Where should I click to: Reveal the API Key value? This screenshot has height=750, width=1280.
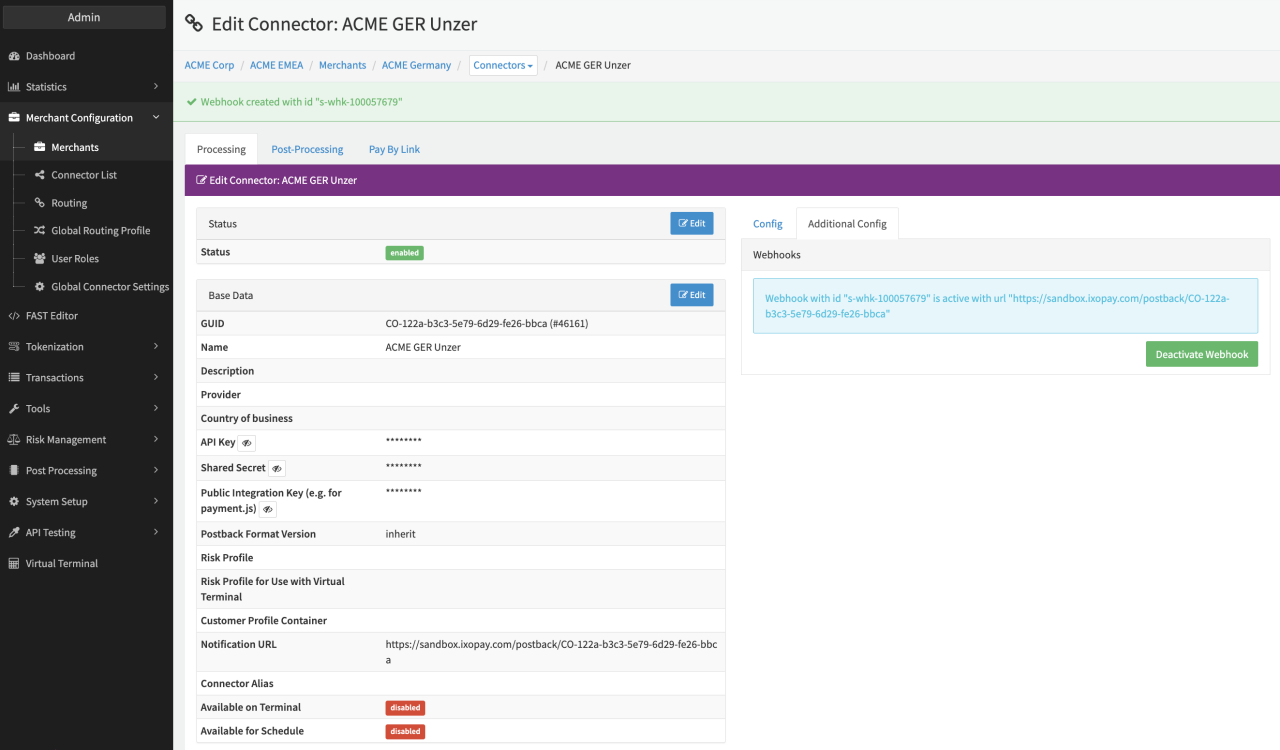246,442
